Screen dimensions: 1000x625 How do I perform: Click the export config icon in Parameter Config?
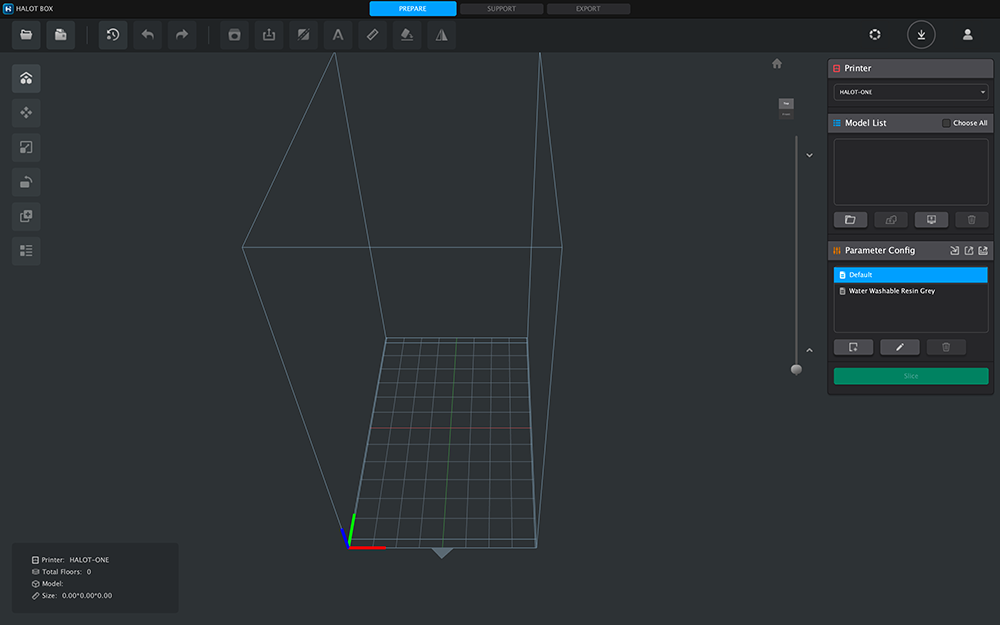tap(969, 251)
